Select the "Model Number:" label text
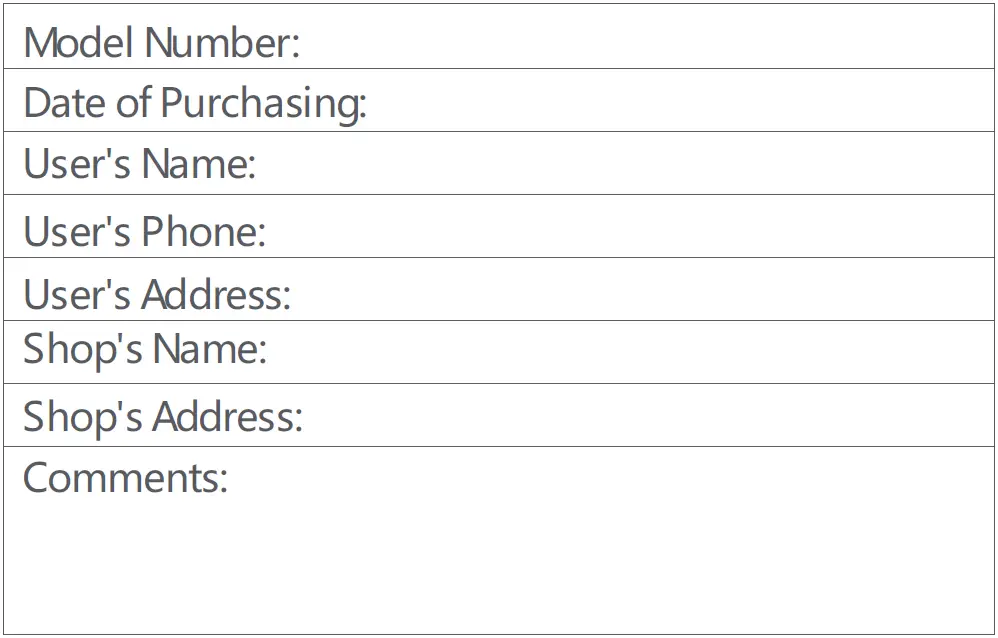The image size is (998, 638). tap(161, 43)
